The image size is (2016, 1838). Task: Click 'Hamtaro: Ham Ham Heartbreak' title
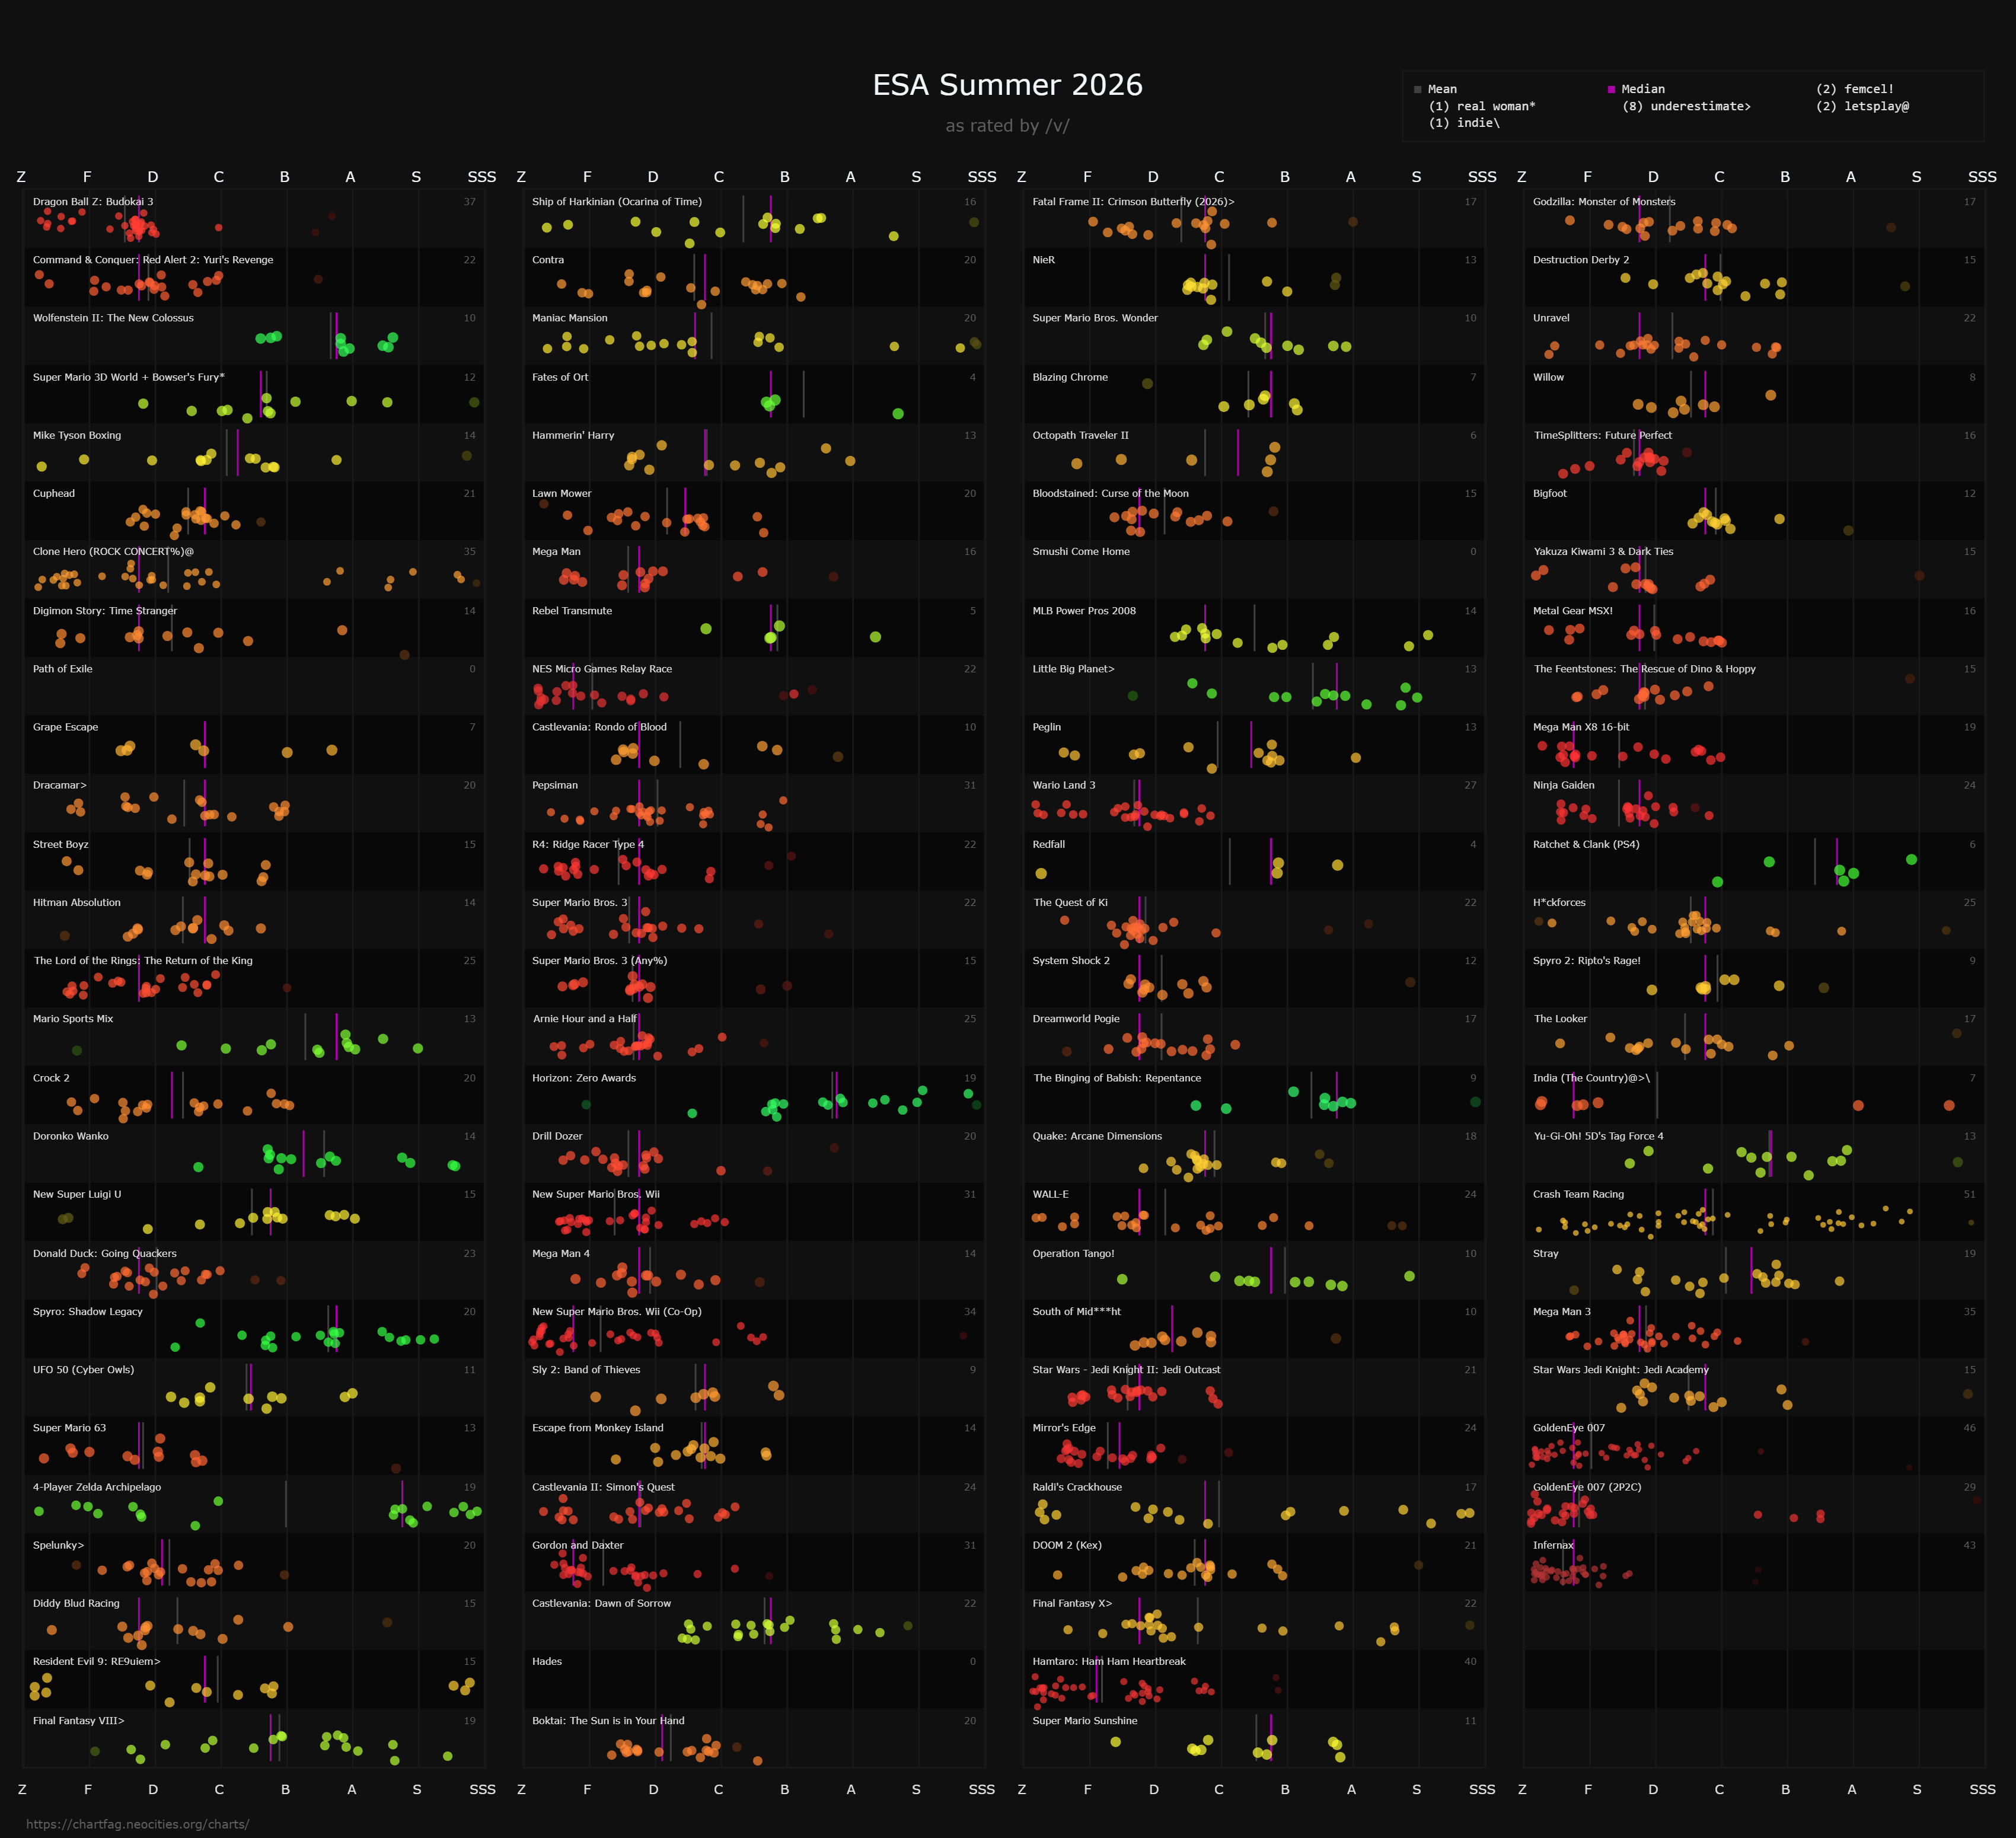1109,1661
